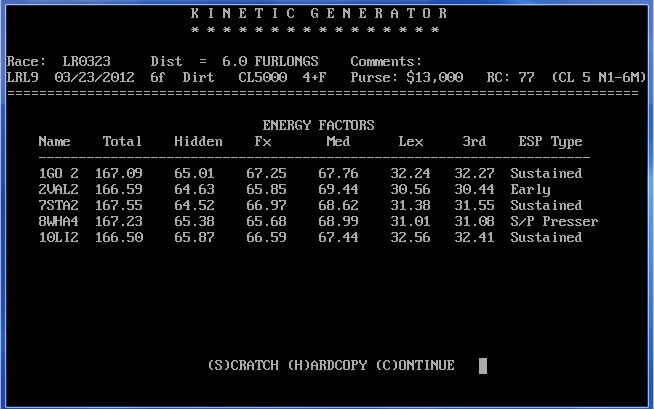Image resolution: width=654 pixels, height=409 pixels.
Task: Click total value 167.55
Action: click(119, 205)
